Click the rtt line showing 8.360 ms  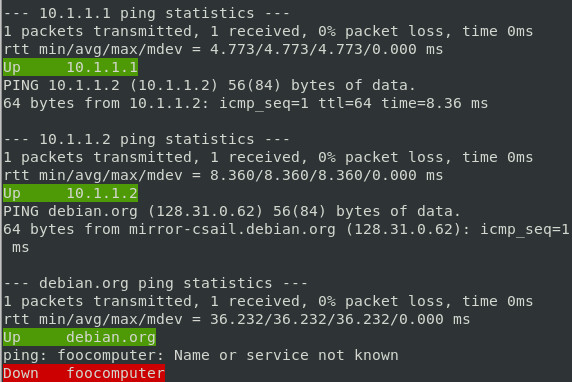click(x=223, y=175)
